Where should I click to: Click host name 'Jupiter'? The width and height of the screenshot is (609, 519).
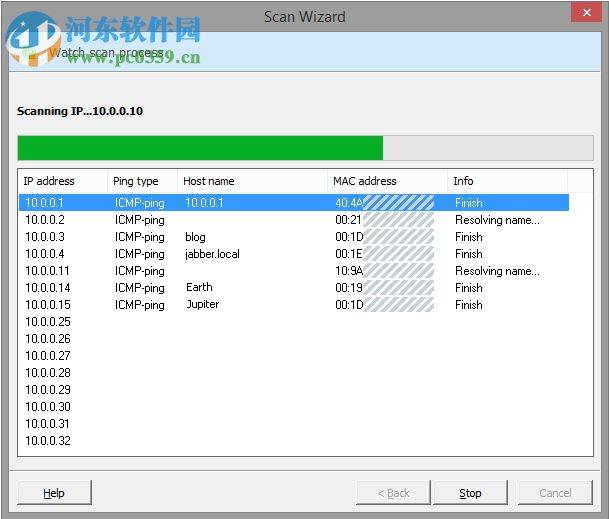[203, 305]
